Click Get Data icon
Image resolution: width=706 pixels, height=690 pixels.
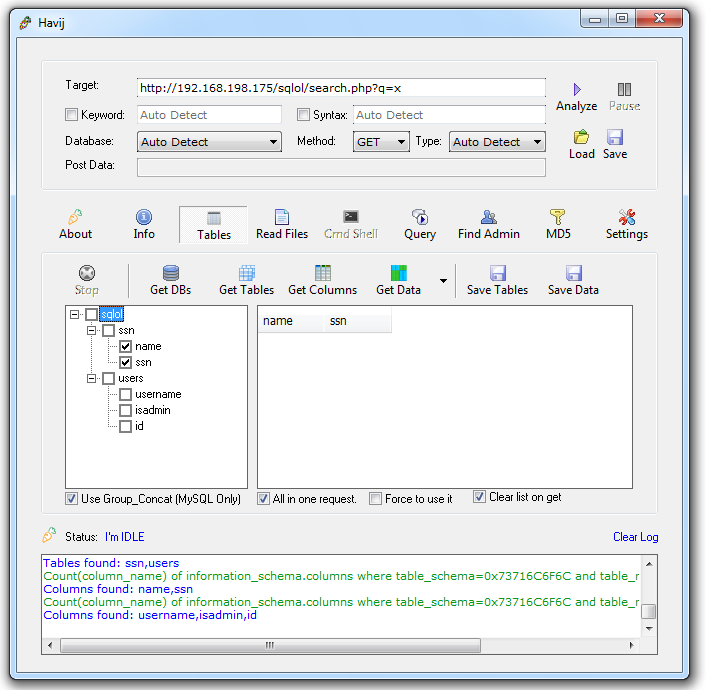[398, 273]
